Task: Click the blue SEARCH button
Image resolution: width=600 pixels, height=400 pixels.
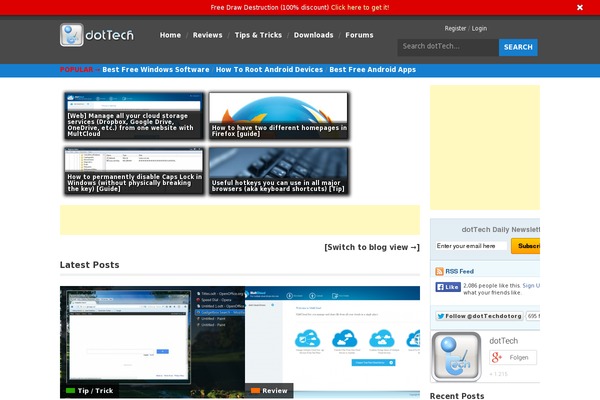Action: coord(518,47)
